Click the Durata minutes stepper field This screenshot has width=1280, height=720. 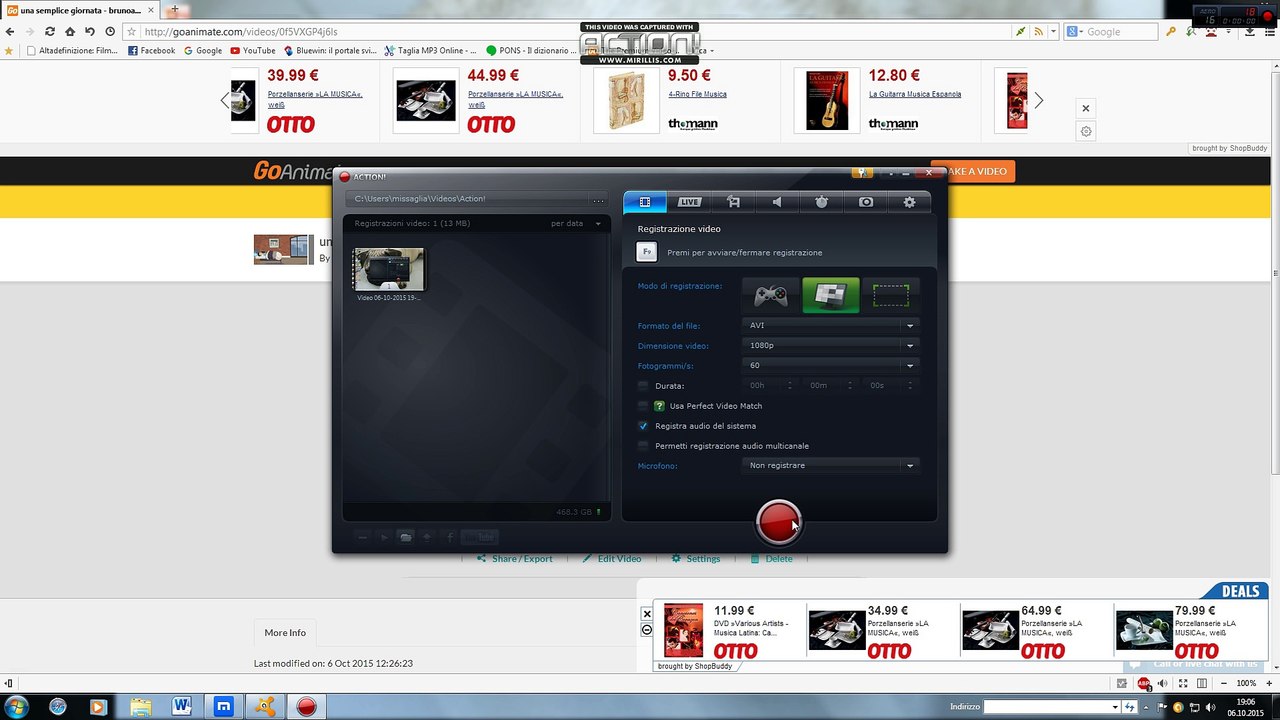point(831,385)
